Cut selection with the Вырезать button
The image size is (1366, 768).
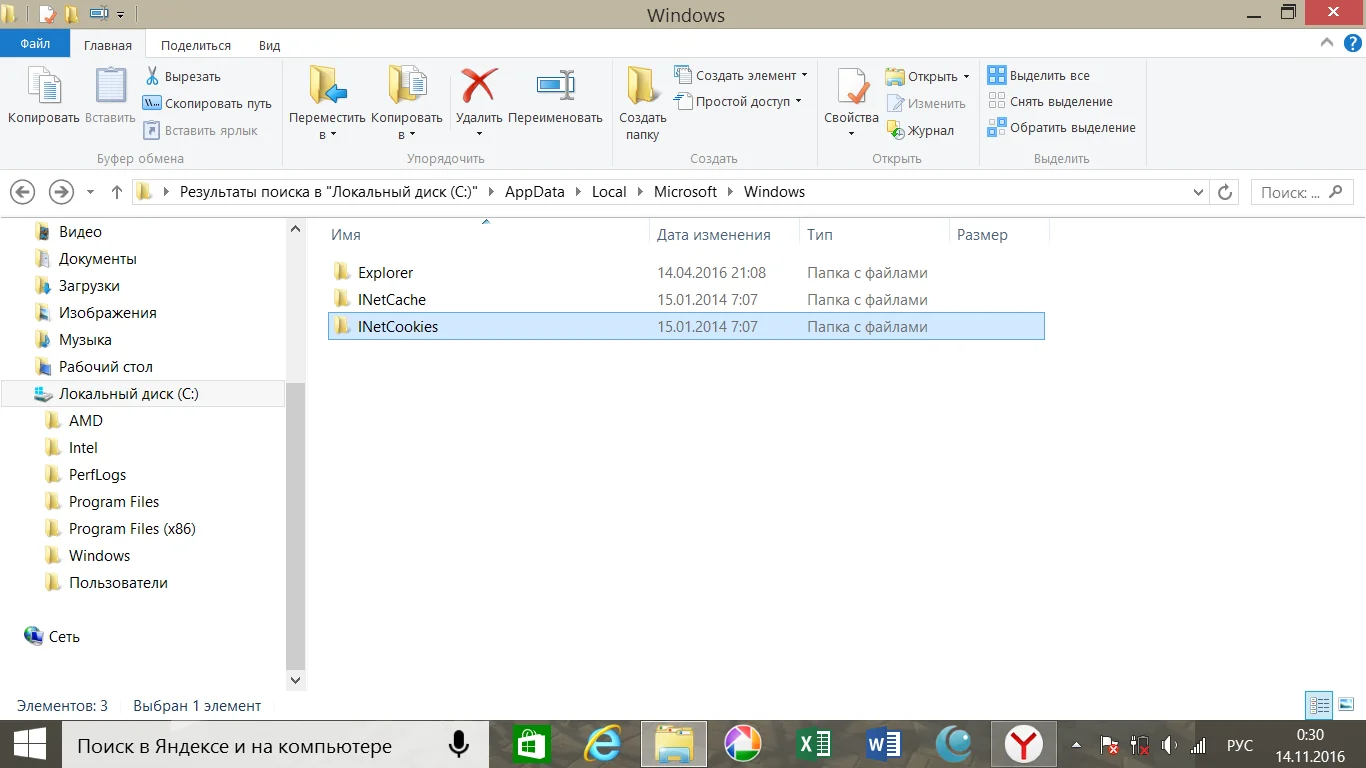point(182,76)
